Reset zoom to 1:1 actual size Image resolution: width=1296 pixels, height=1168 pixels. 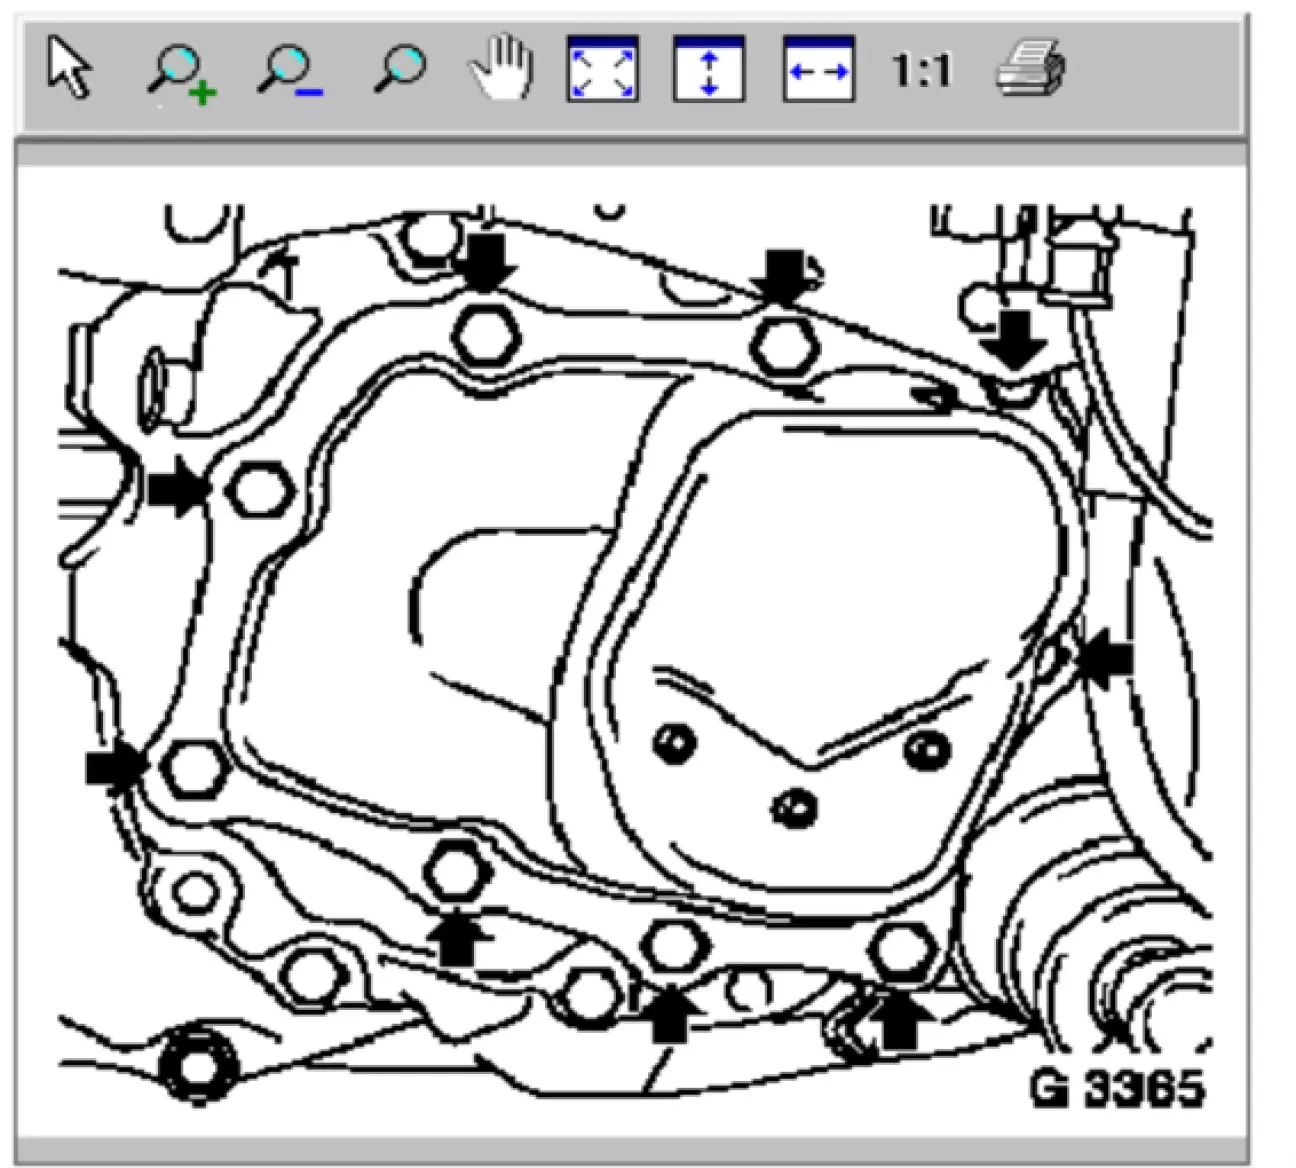(921, 71)
